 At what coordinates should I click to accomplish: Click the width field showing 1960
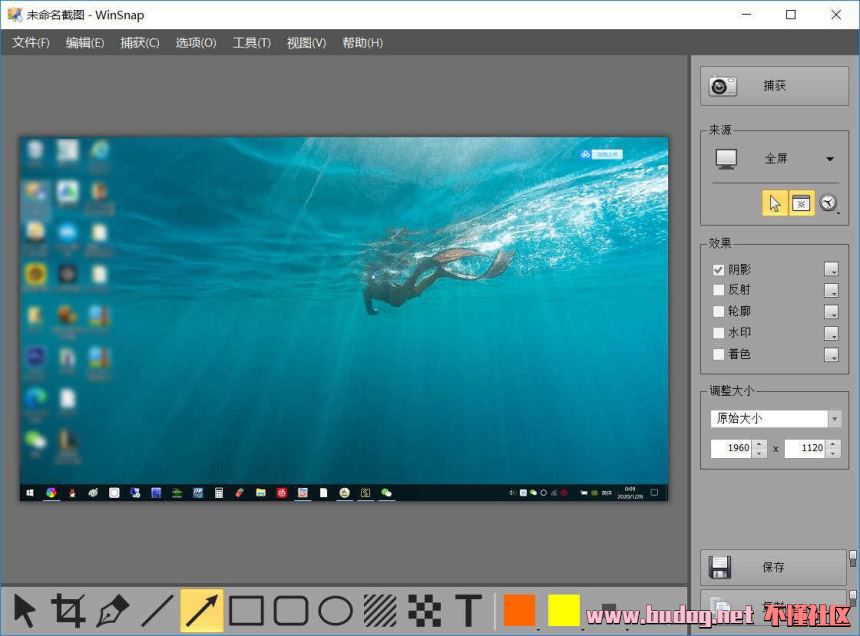[x=732, y=448]
